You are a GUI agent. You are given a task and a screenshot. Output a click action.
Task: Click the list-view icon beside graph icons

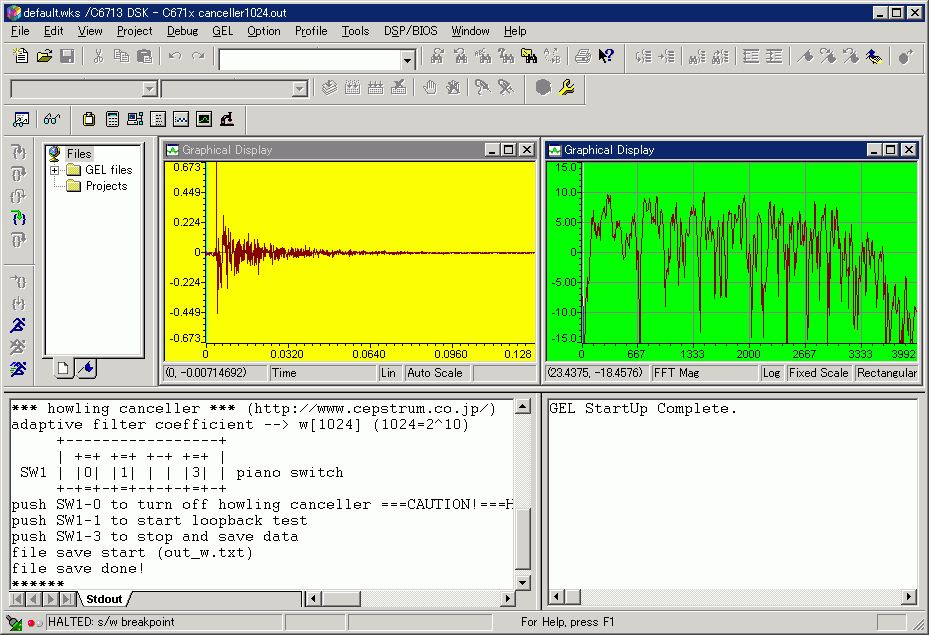(x=158, y=120)
